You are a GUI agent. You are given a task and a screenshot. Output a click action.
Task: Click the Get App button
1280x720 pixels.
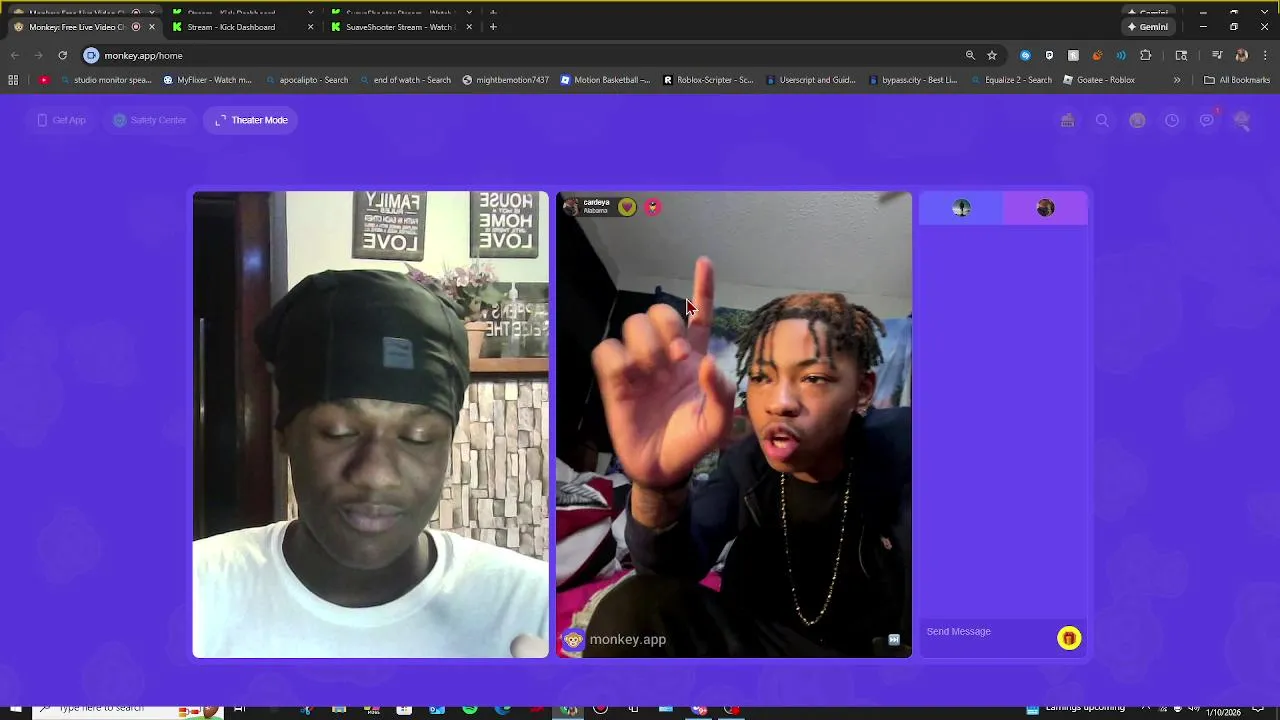coord(61,120)
